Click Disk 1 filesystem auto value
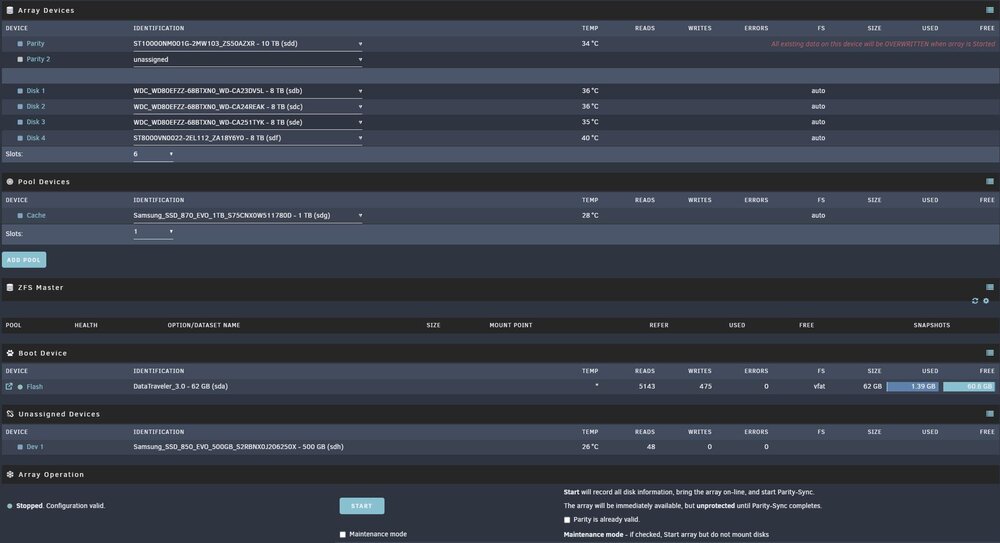The image size is (1000, 543). 818,91
